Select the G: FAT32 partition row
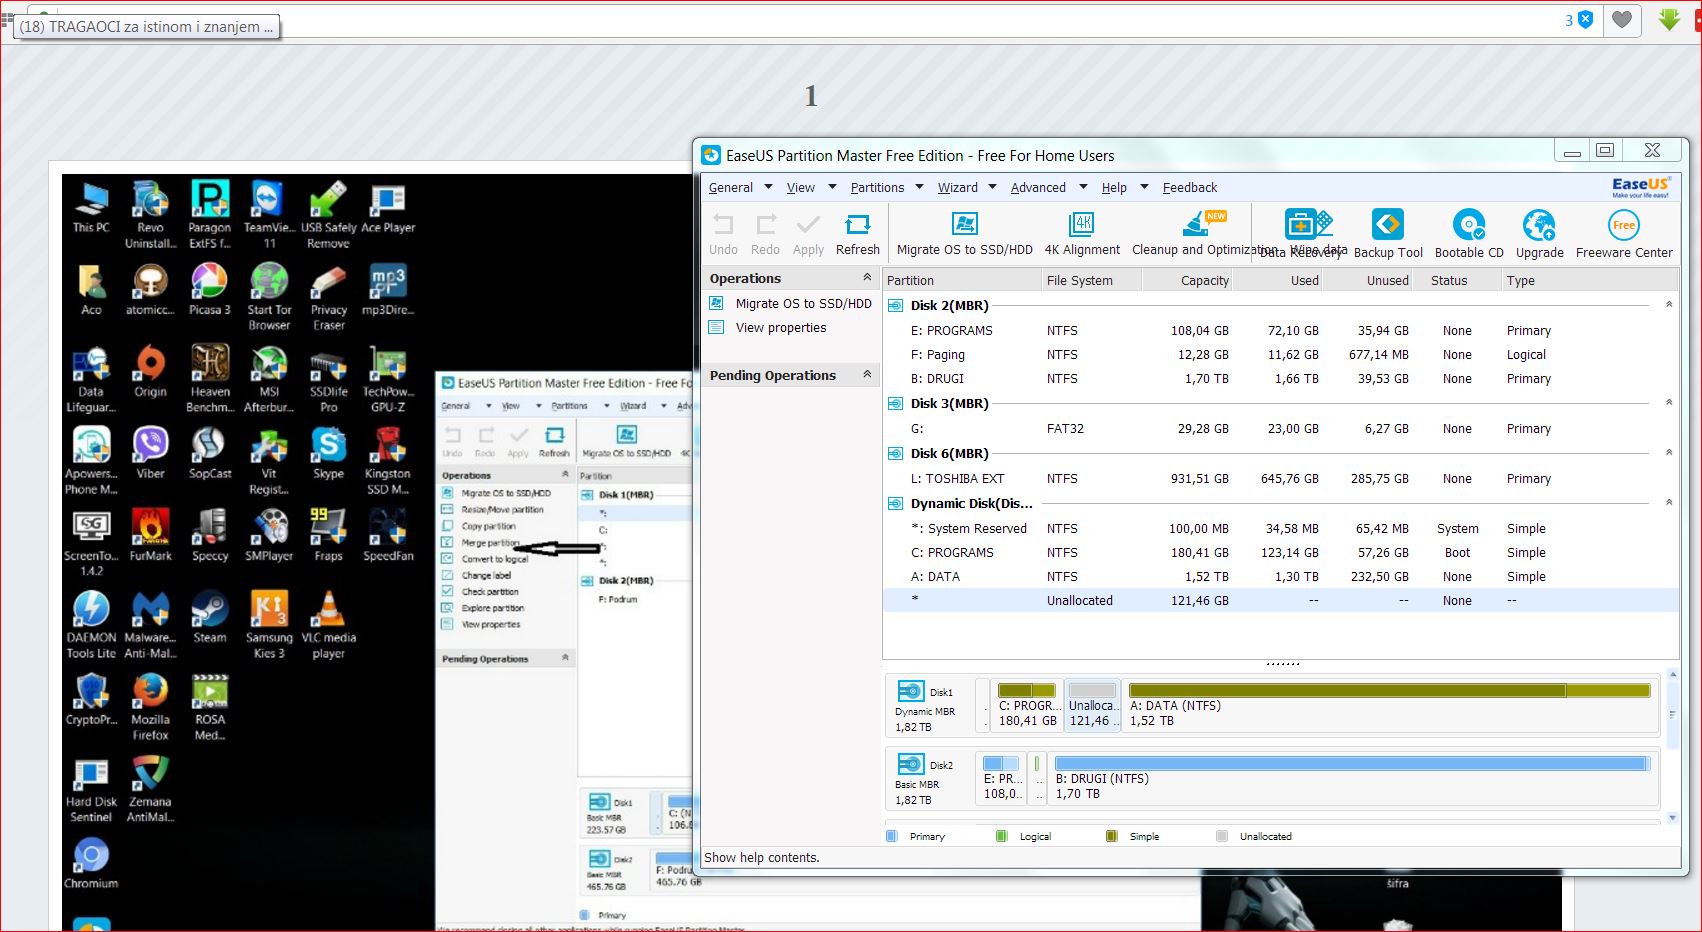This screenshot has height=932, width=1702. [x=1280, y=429]
